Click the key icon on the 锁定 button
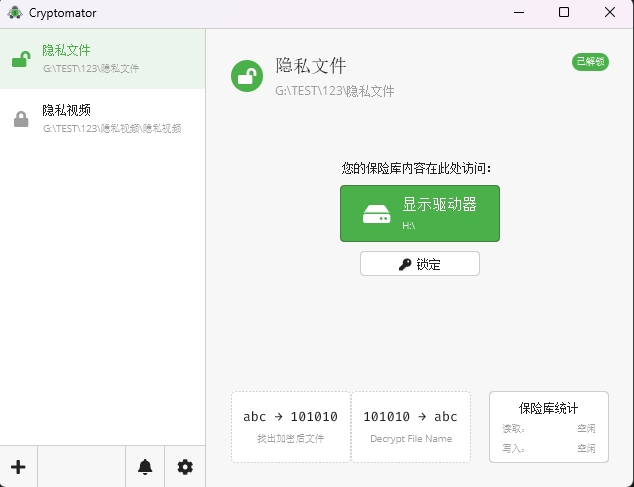634x487 pixels. (x=405, y=264)
